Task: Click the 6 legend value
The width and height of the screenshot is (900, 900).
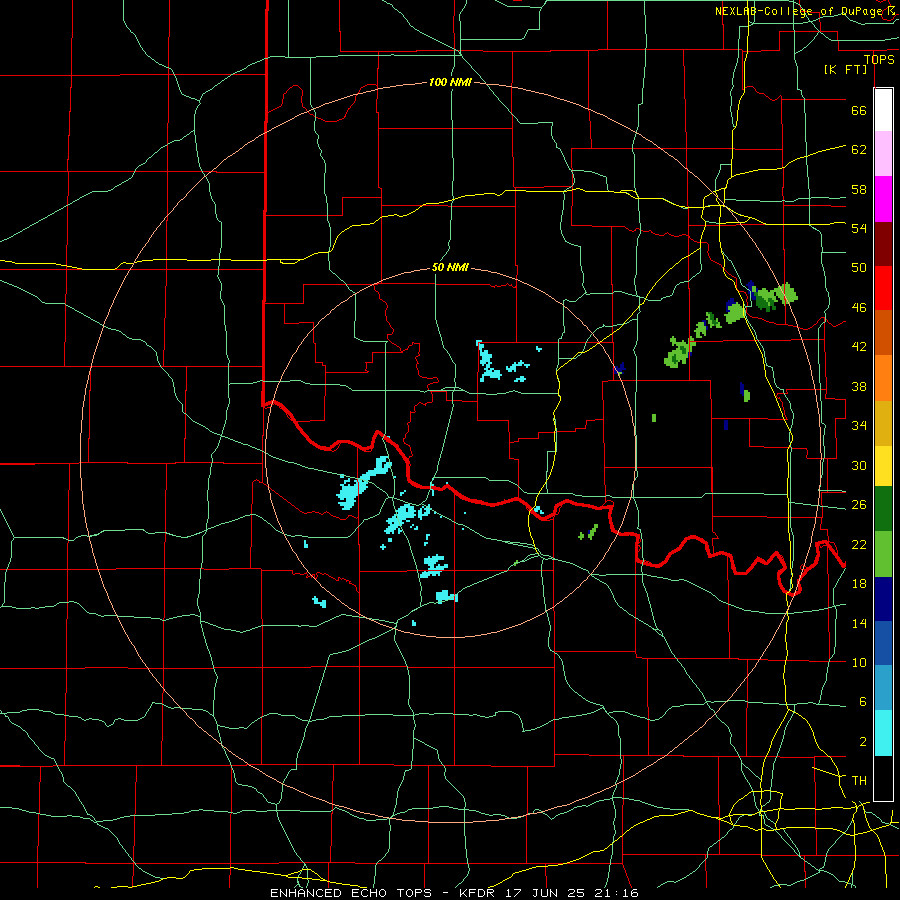Action: [862, 702]
